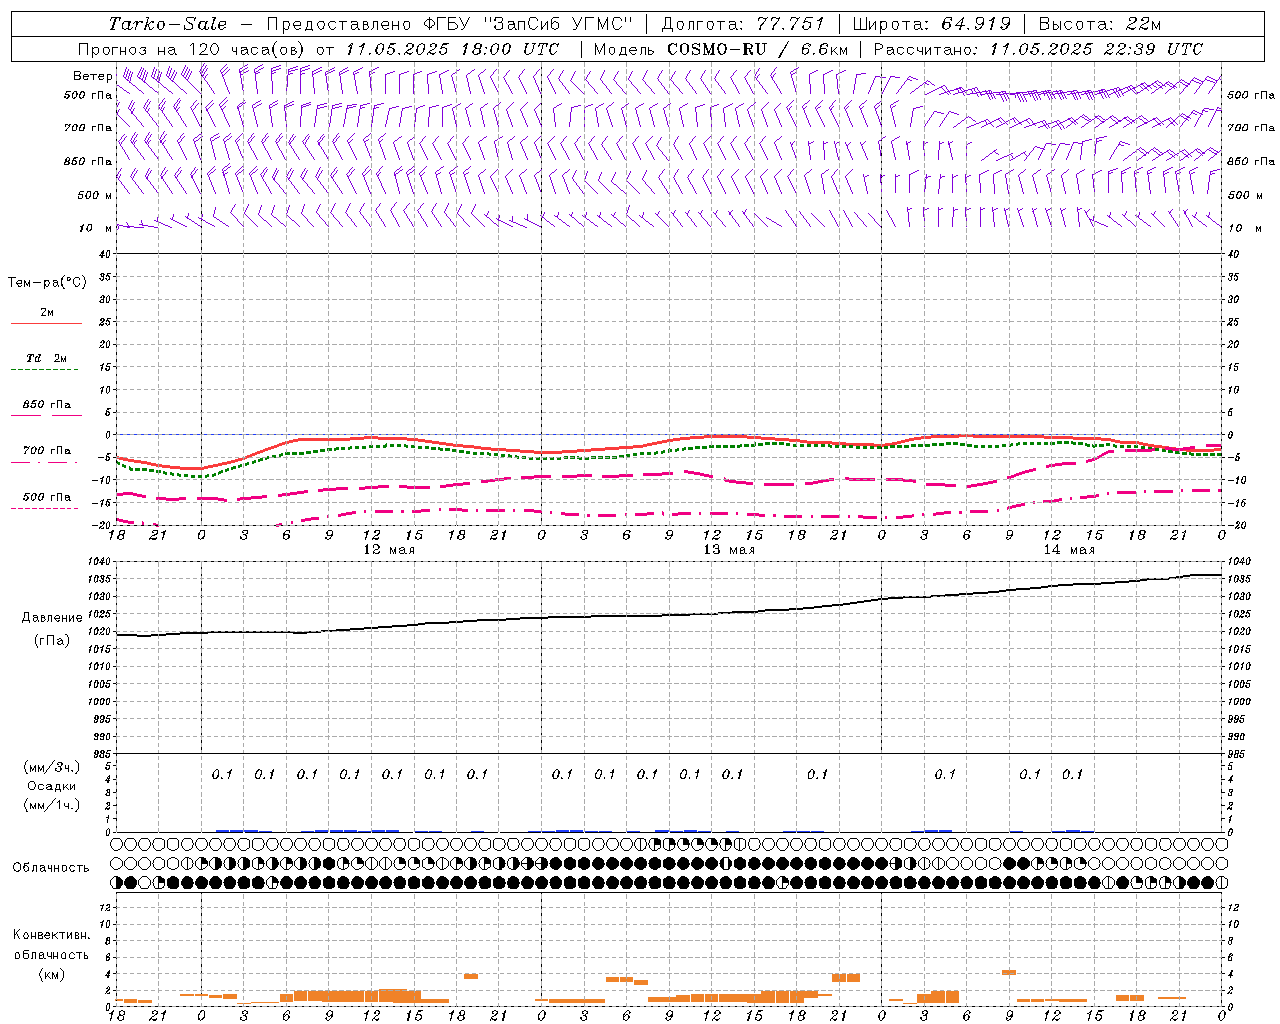Click the model name COSMO-RU / 6.6км
Screen dimensions: 1280x1024
point(757,49)
